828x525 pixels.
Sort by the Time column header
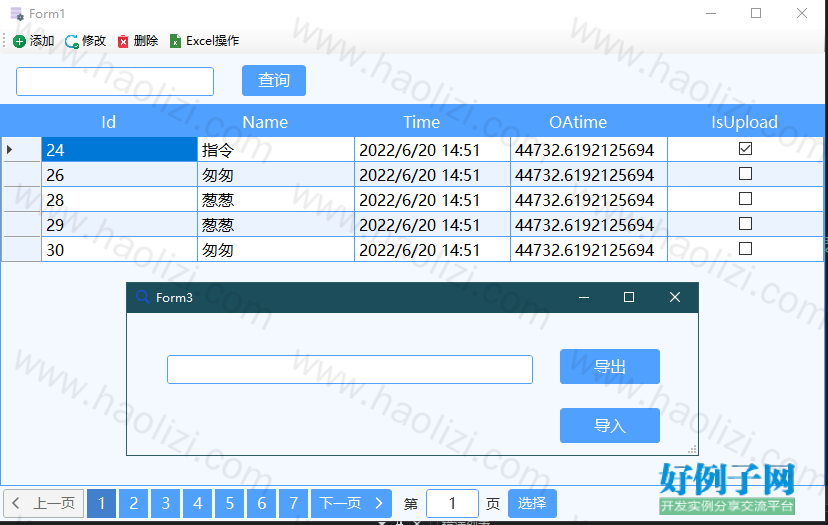pyautogui.click(x=421, y=122)
